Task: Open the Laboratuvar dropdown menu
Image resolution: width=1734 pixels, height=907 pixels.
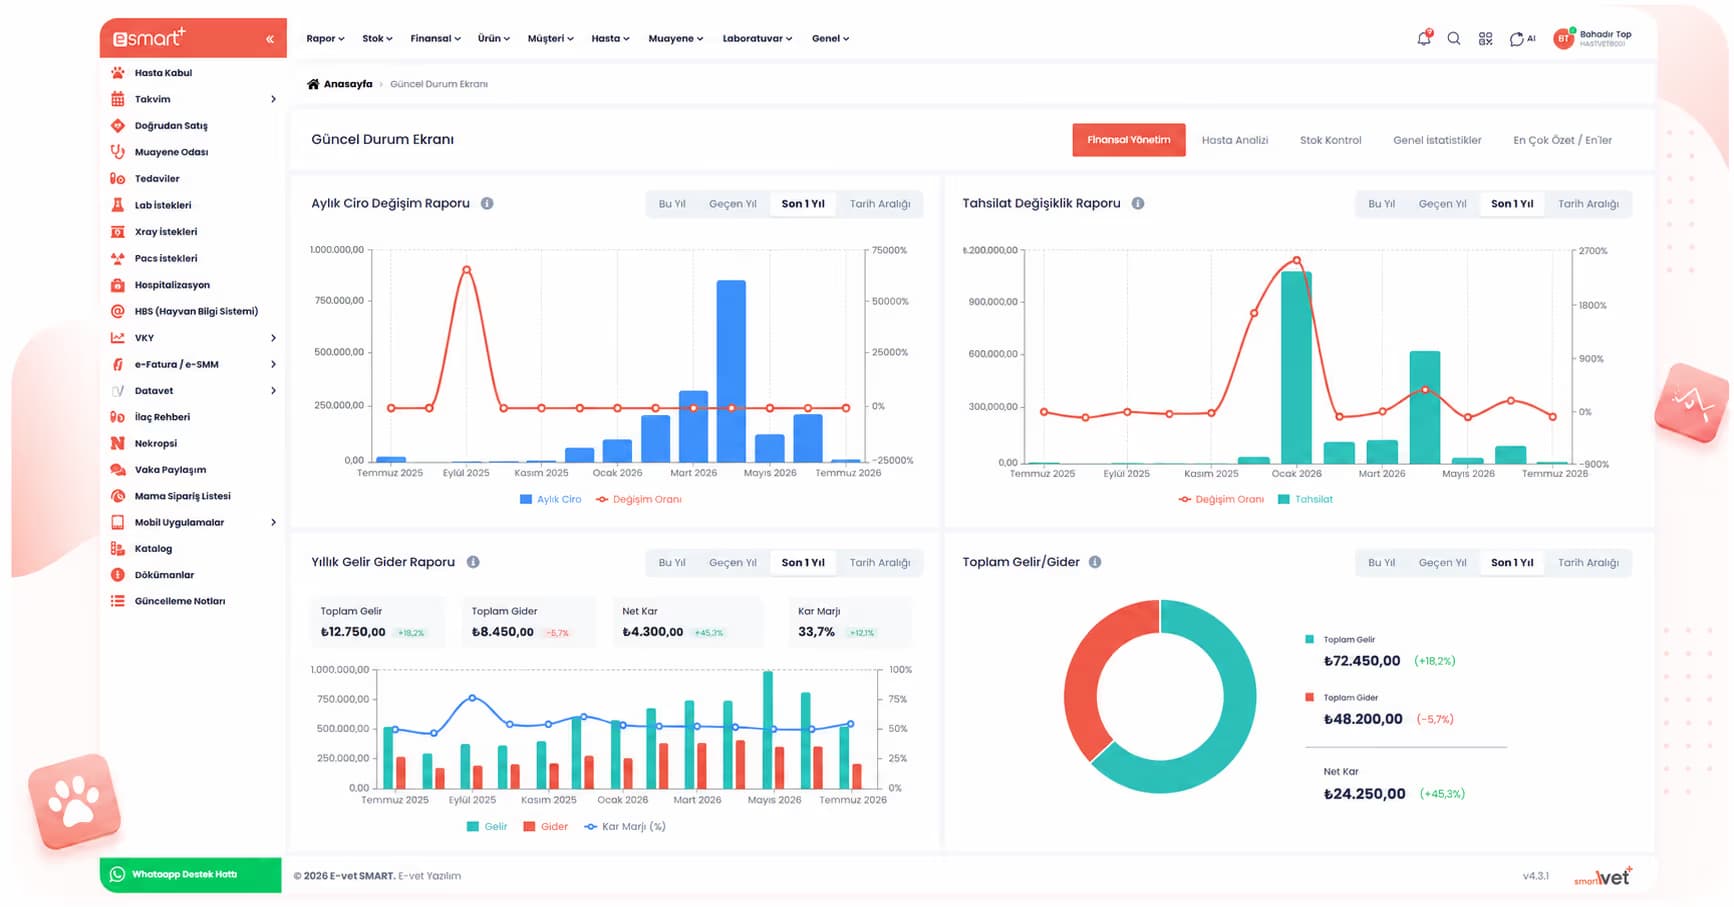Action: [x=757, y=39]
